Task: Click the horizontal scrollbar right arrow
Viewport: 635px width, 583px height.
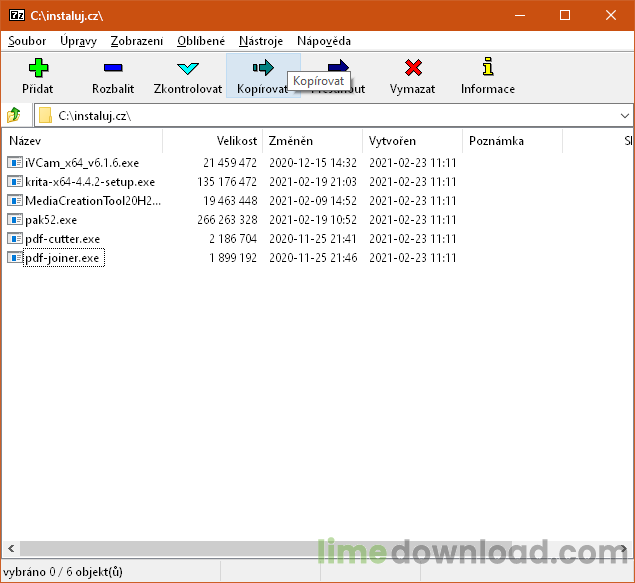Action: (626, 549)
